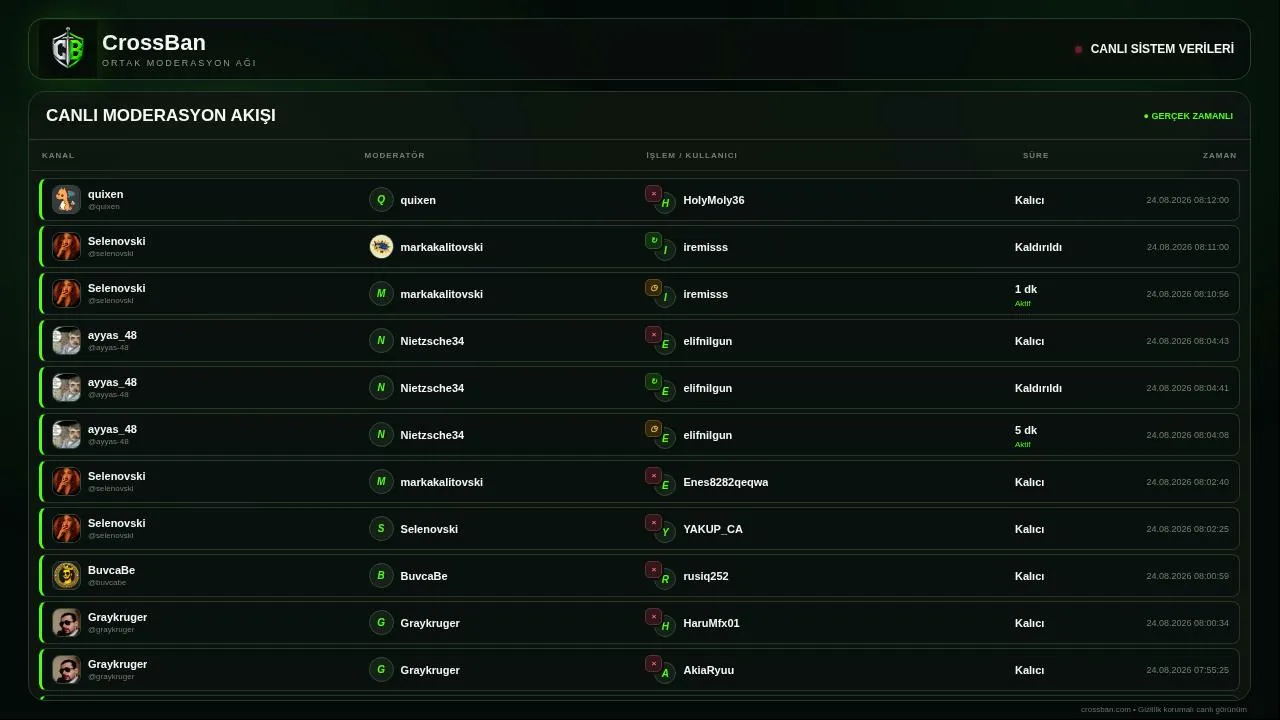Click the BuvcaBe channel avatar
This screenshot has width=1280, height=720.
point(66,575)
